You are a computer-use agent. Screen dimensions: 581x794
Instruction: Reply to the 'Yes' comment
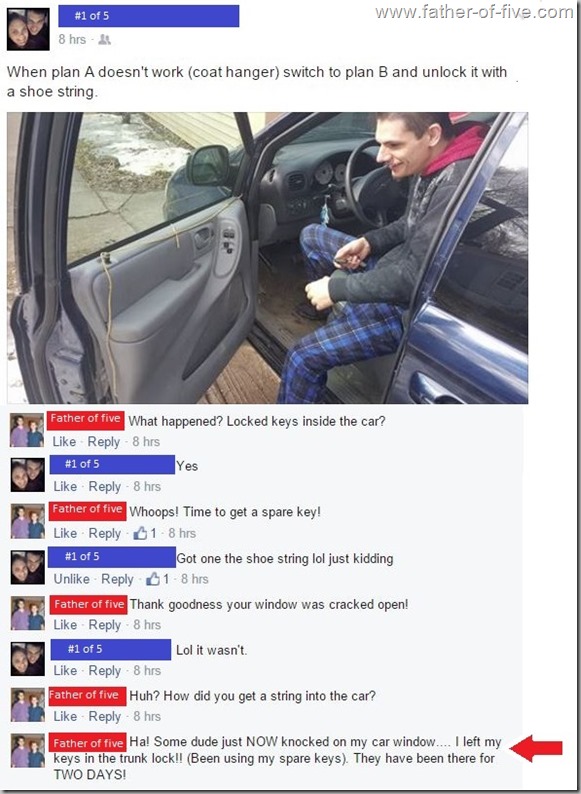pyautogui.click(x=105, y=487)
